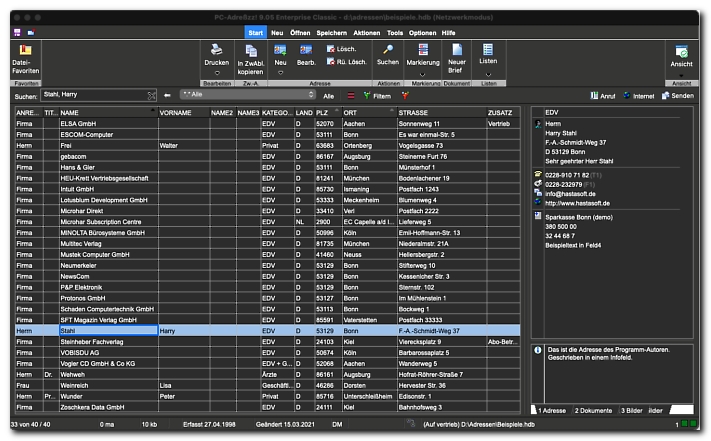
Task: Click the Senden mail icon
Action: (665, 96)
